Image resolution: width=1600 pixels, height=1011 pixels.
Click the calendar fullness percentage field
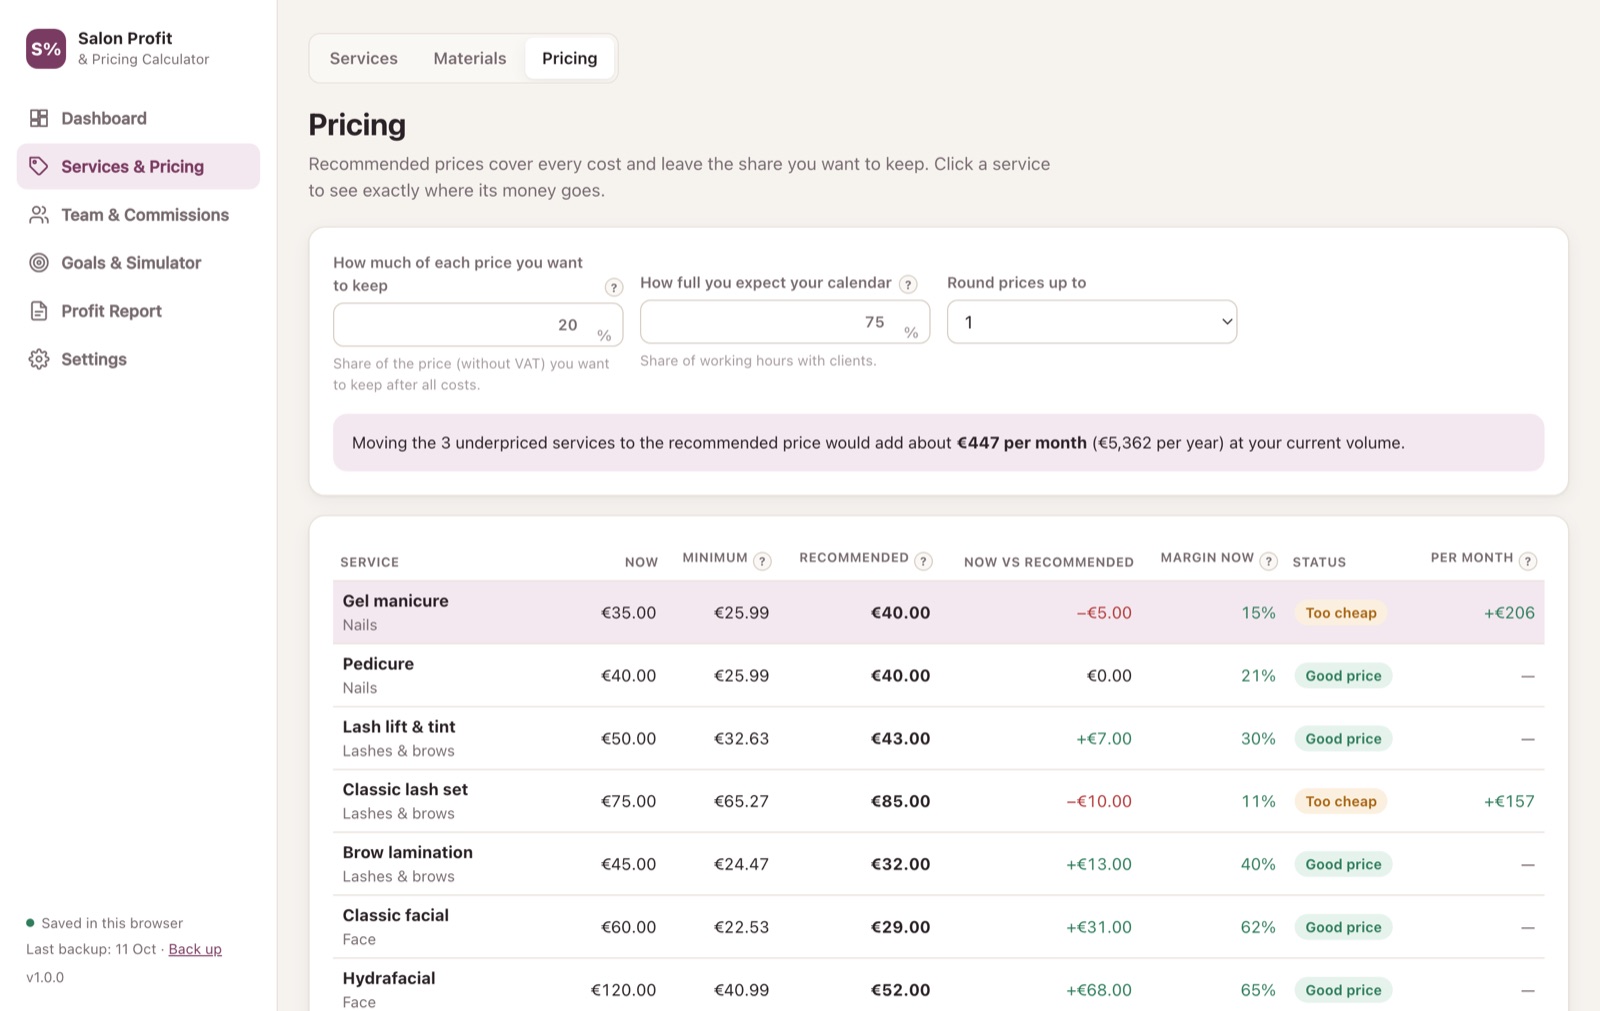coord(785,322)
